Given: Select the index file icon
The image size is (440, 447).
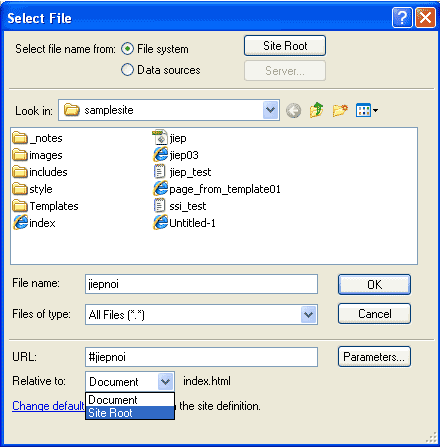Looking at the screenshot, I should [x=20, y=223].
